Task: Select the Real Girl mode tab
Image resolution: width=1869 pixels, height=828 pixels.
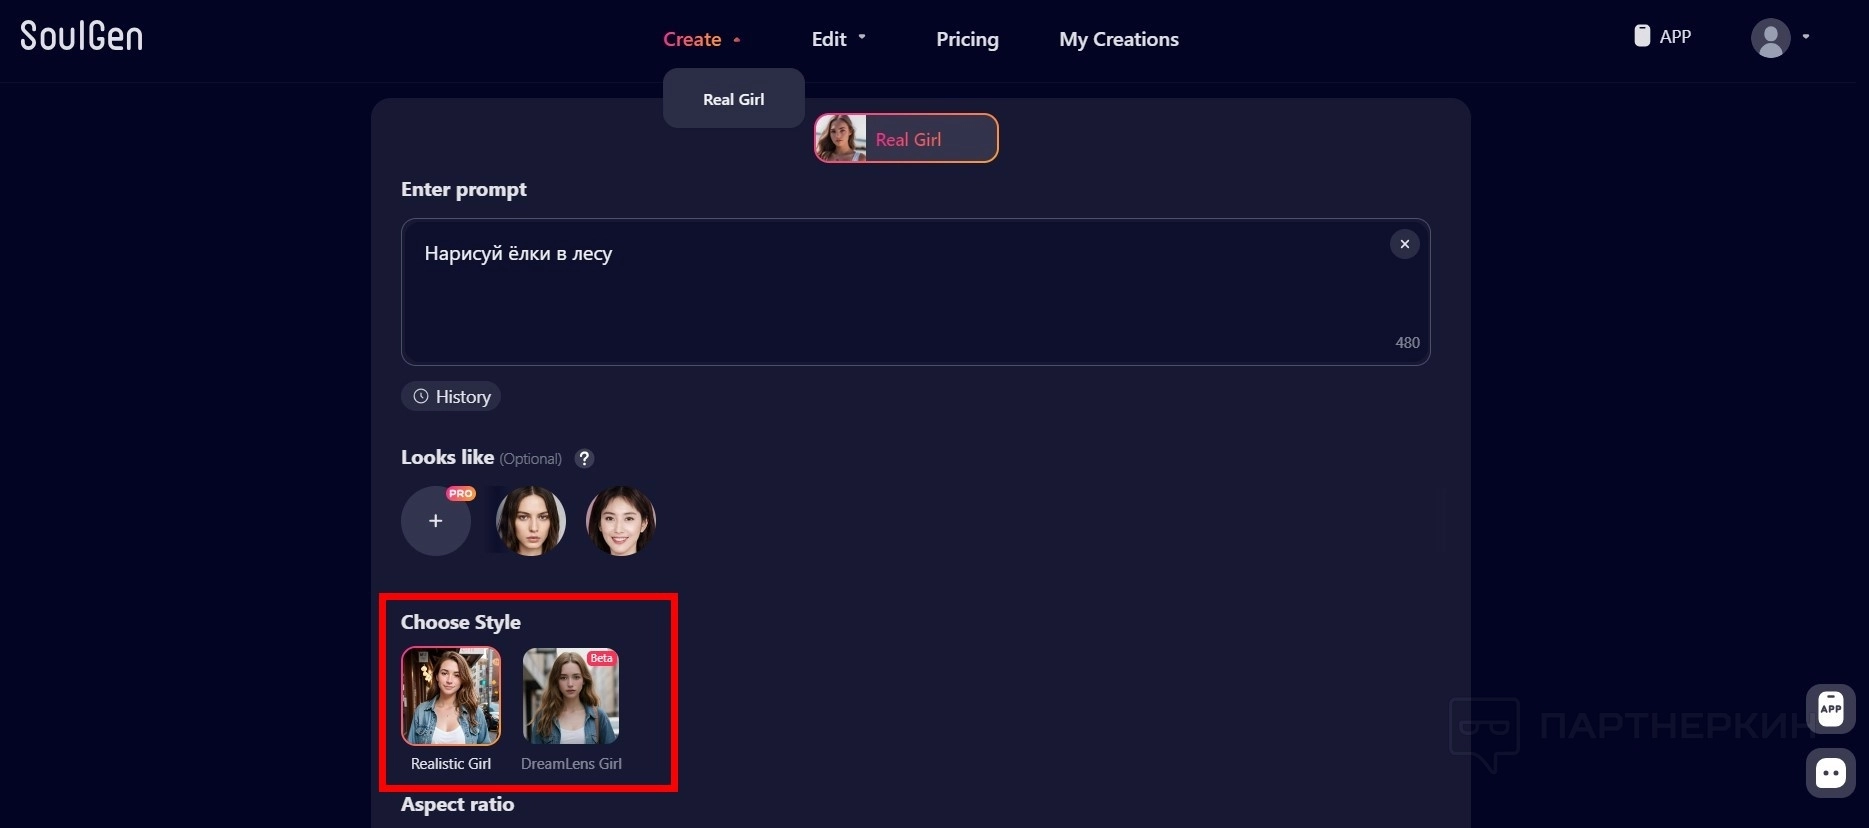Action: point(906,138)
